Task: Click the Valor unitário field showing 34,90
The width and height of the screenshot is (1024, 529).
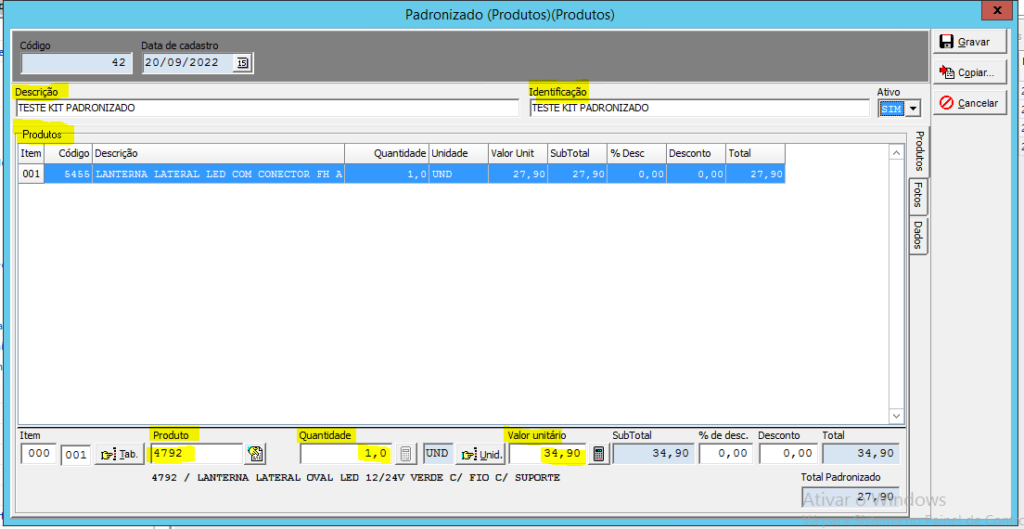Action: 547,454
